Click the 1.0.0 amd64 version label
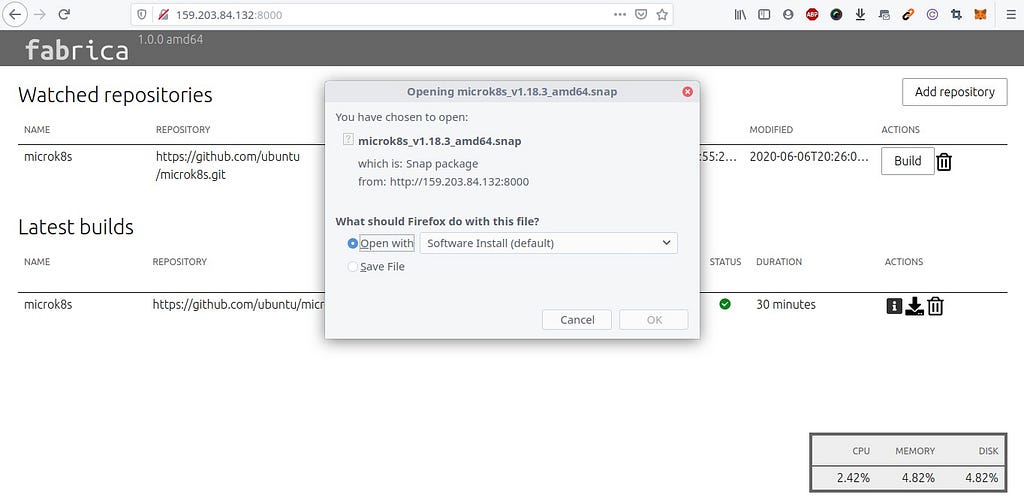Screen dimensions: 1024x504 tap(170, 40)
